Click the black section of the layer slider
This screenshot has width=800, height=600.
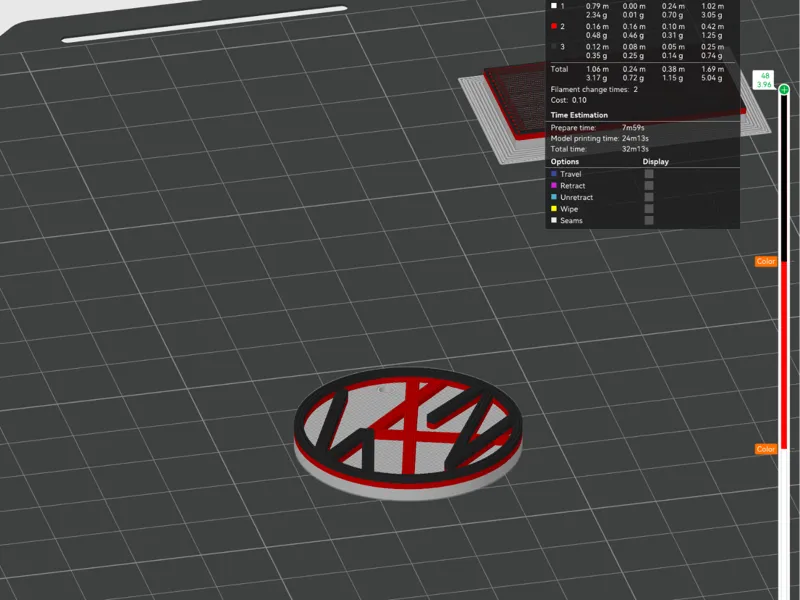[x=784, y=178]
